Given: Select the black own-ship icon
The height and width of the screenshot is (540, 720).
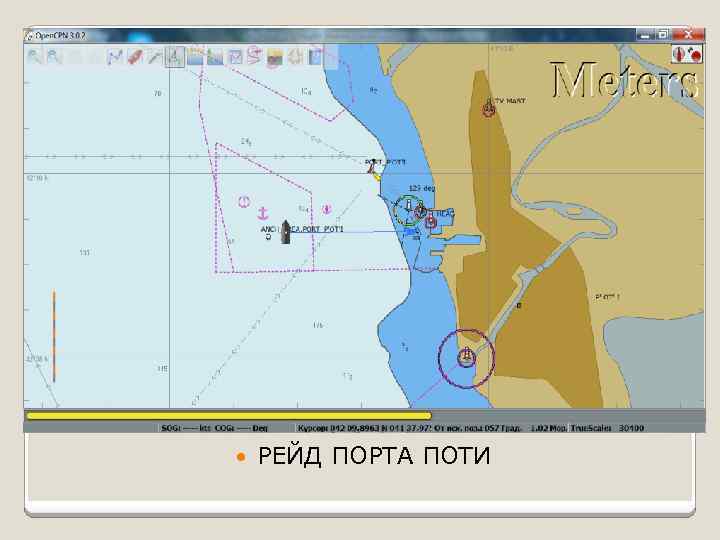Looking at the screenshot, I should [286, 232].
